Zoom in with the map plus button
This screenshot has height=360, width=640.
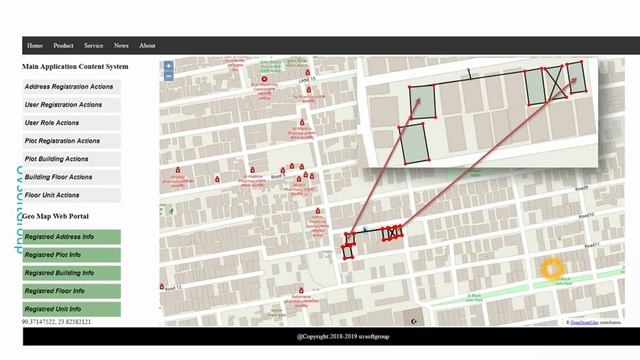(x=169, y=66)
